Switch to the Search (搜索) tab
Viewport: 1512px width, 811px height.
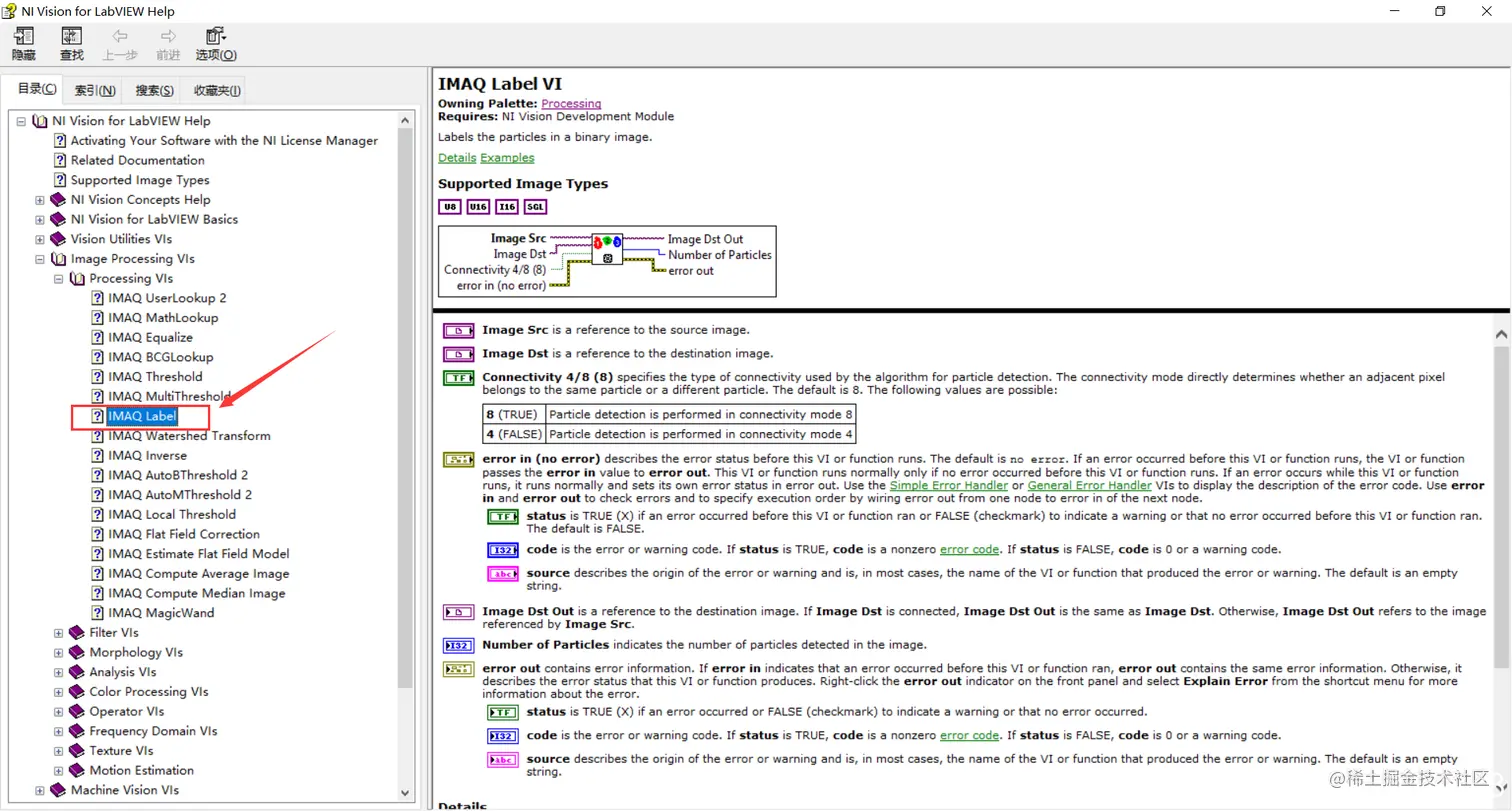pyautogui.click(x=154, y=90)
